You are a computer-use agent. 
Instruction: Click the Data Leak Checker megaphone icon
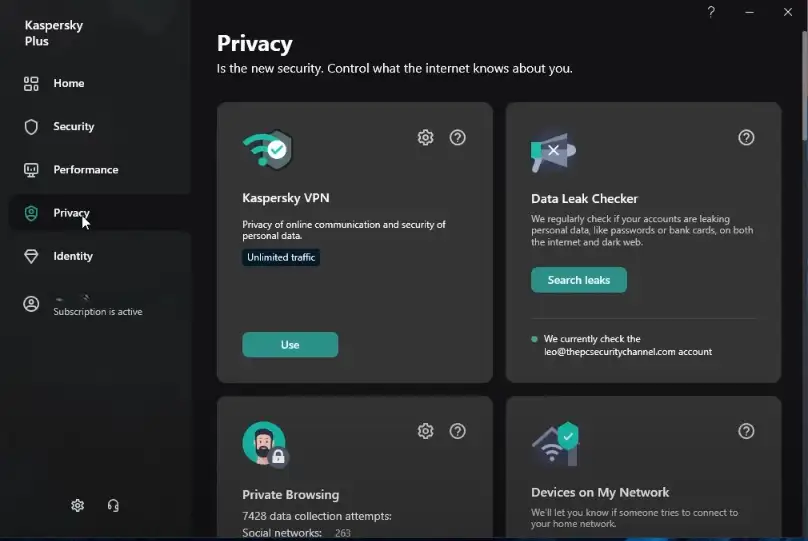click(x=553, y=151)
